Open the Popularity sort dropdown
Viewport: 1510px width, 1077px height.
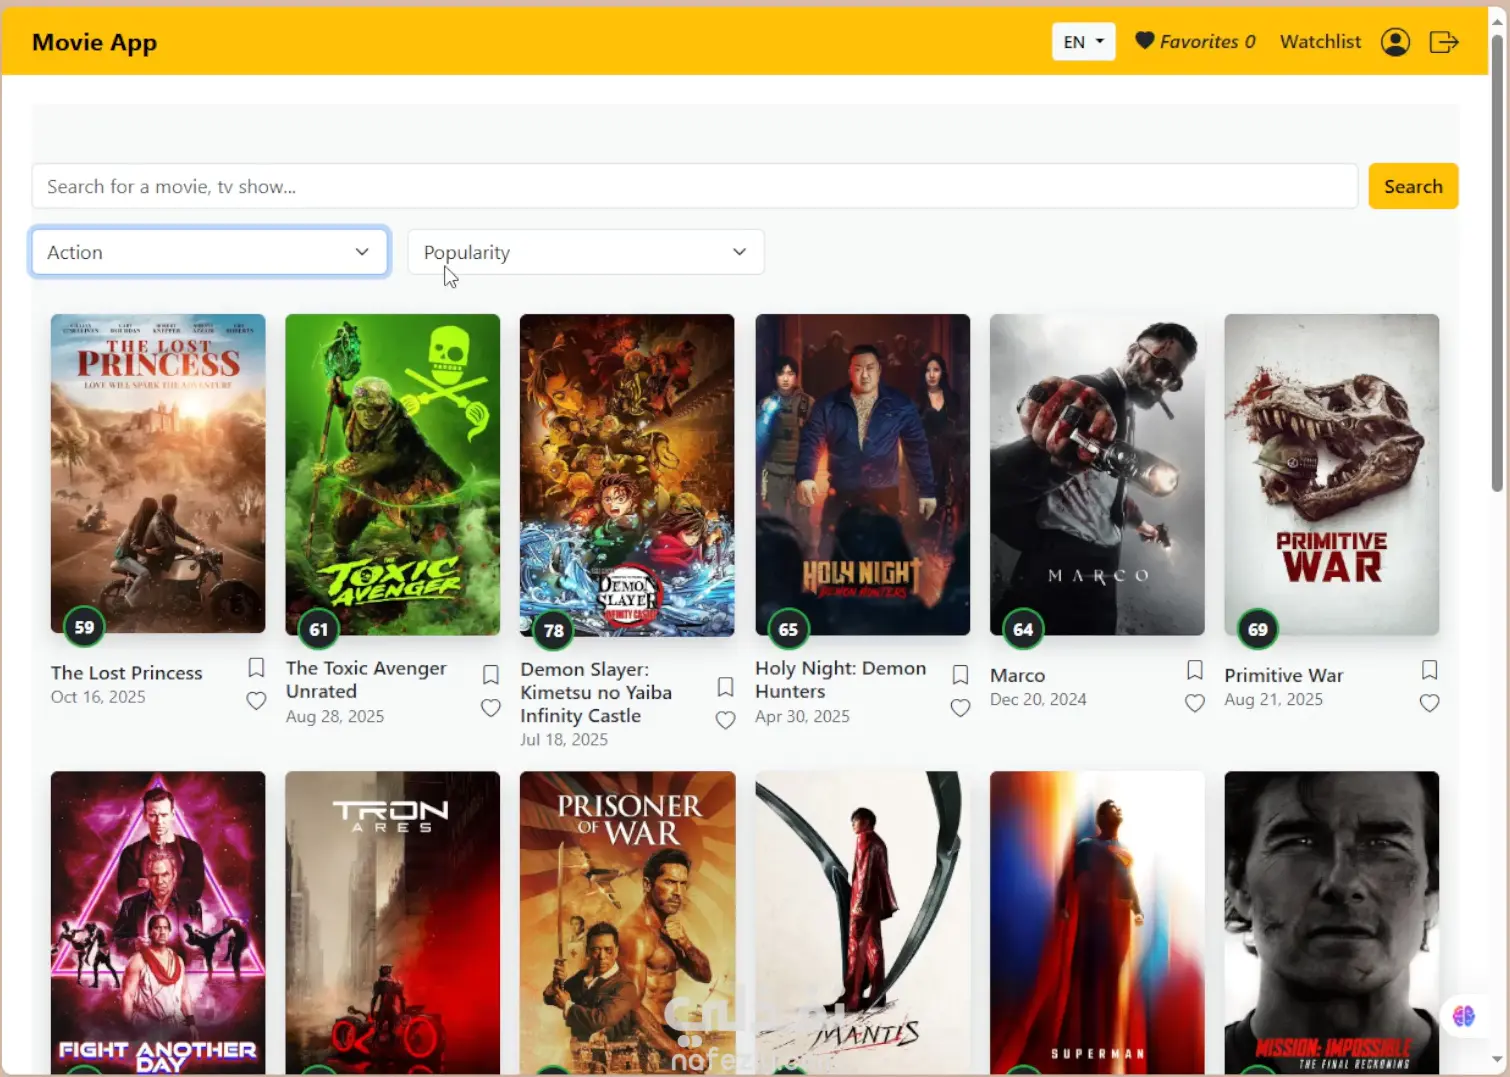pyautogui.click(x=586, y=252)
